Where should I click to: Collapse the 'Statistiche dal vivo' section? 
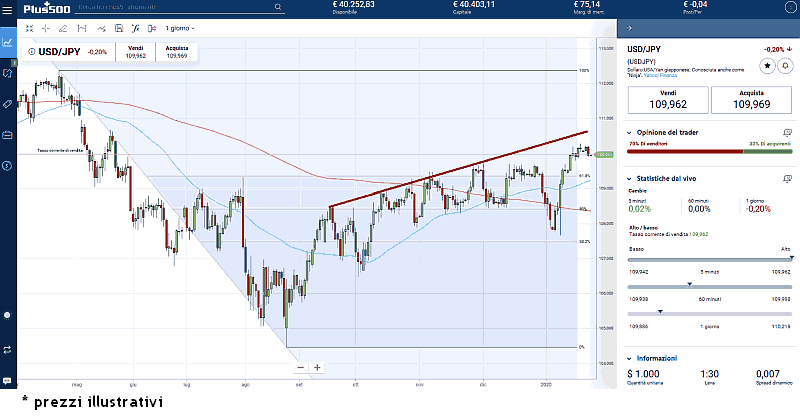[x=628, y=178]
